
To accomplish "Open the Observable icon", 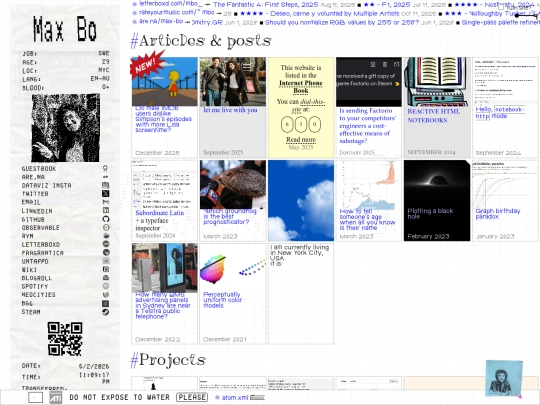I will click(105, 227).
